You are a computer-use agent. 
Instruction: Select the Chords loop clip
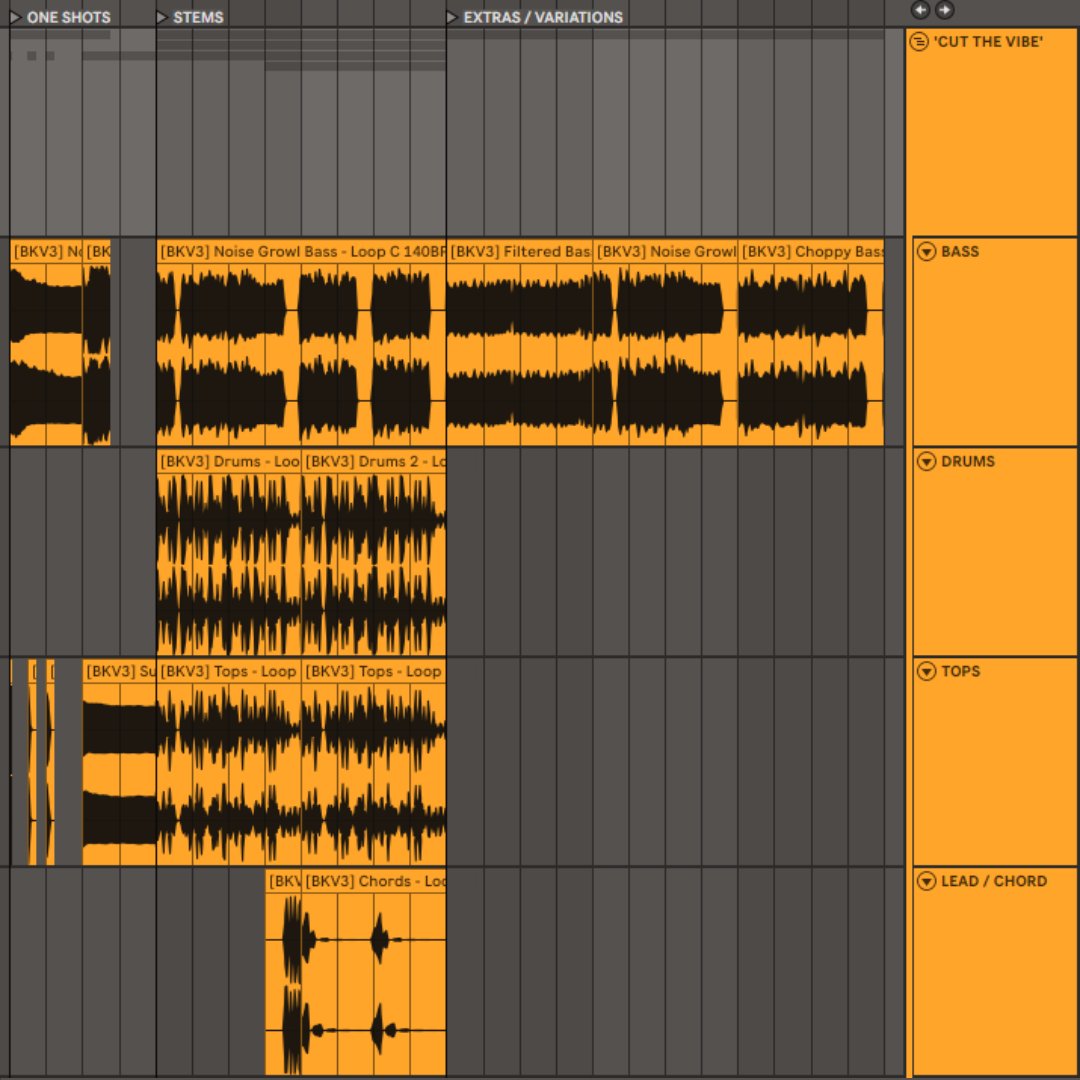374,882
